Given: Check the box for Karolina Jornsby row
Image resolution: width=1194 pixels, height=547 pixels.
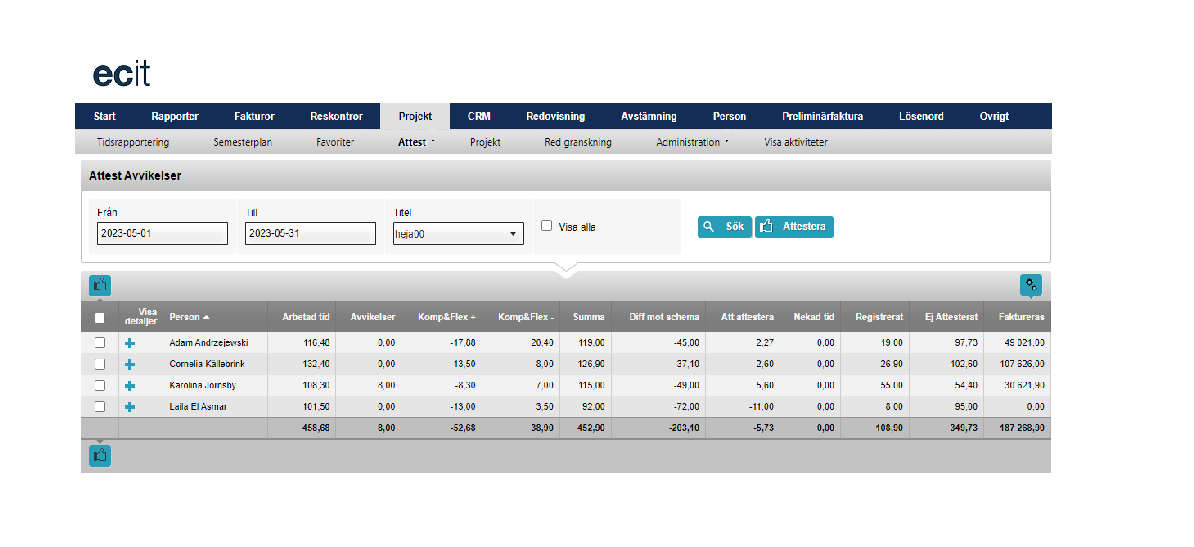Looking at the screenshot, I should click(99, 385).
